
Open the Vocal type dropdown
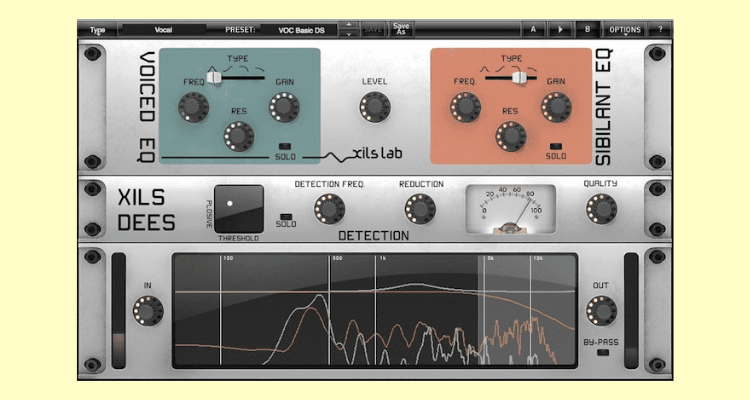(x=163, y=30)
